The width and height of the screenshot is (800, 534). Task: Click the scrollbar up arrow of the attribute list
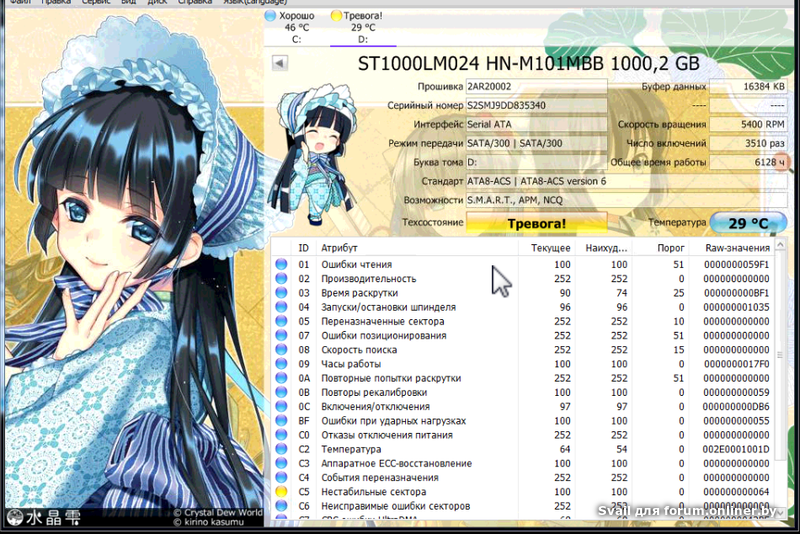[780, 245]
